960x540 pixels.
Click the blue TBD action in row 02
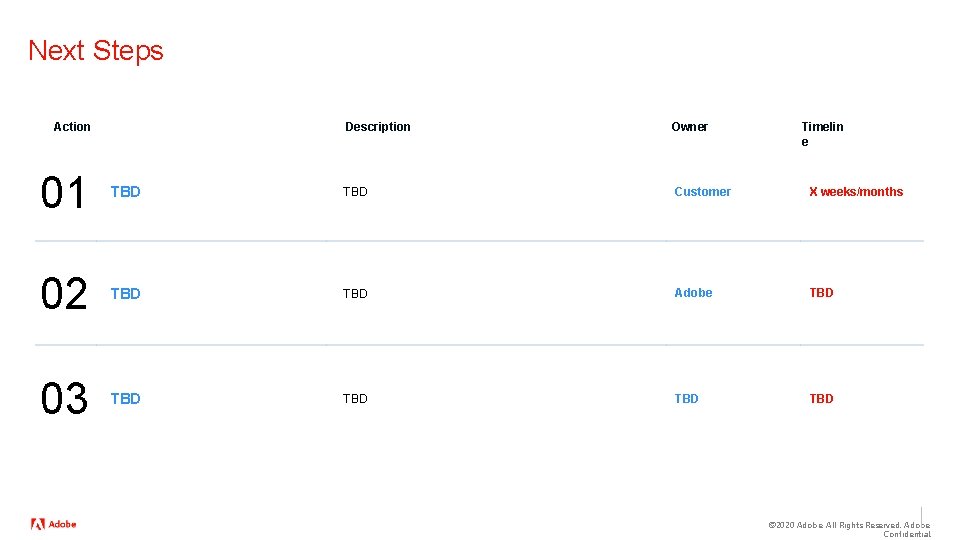tap(125, 294)
